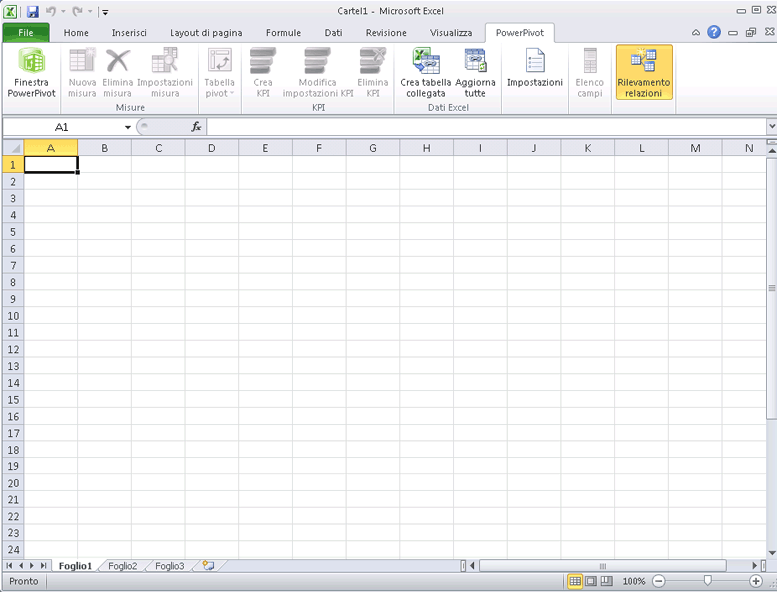
Task: Switch to the Revisione tab
Action: [386, 33]
